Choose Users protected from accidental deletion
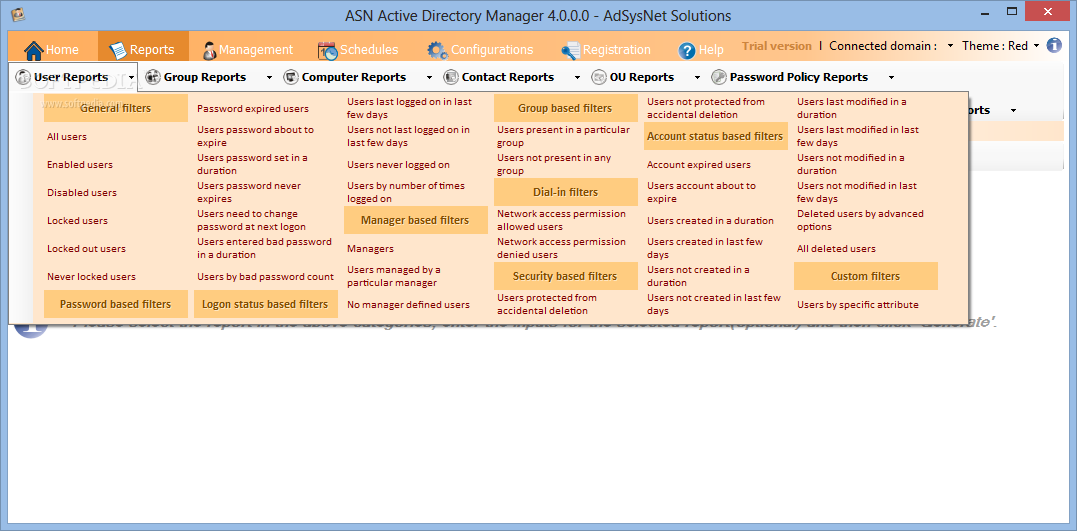Image resolution: width=1077 pixels, height=531 pixels. pos(547,304)
